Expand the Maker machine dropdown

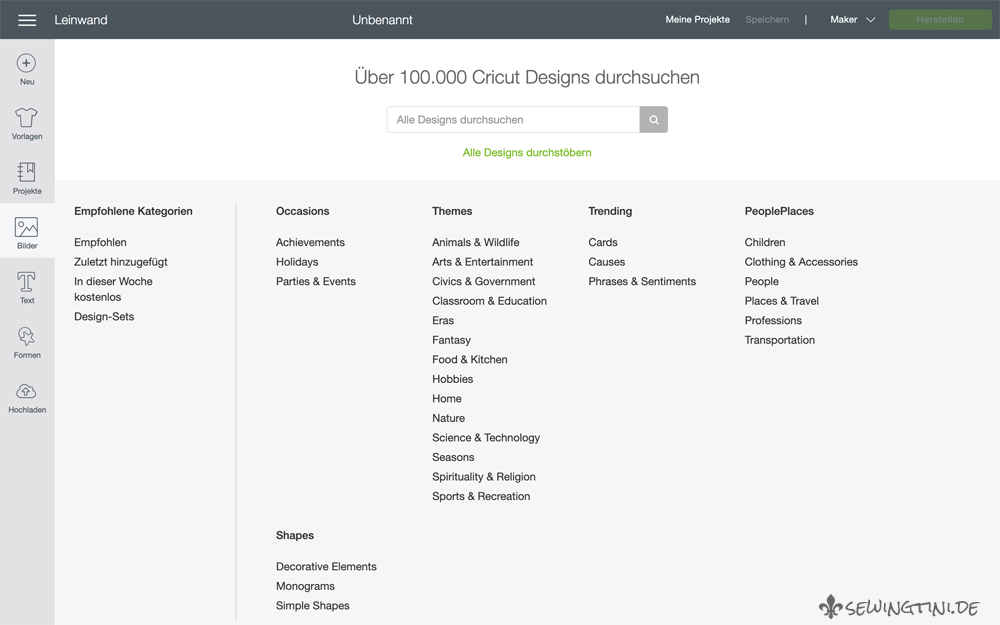pyautogui.click(x=852, y=20)
